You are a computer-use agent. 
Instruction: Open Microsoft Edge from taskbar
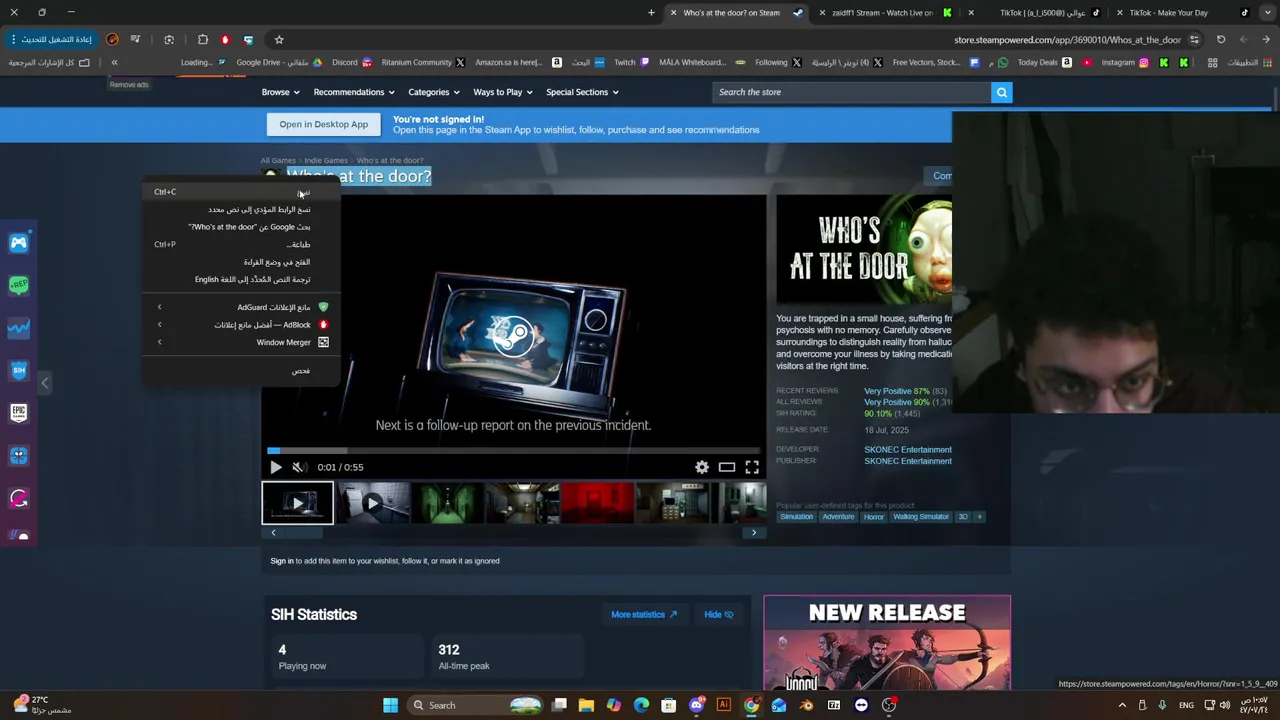(641, 705)
